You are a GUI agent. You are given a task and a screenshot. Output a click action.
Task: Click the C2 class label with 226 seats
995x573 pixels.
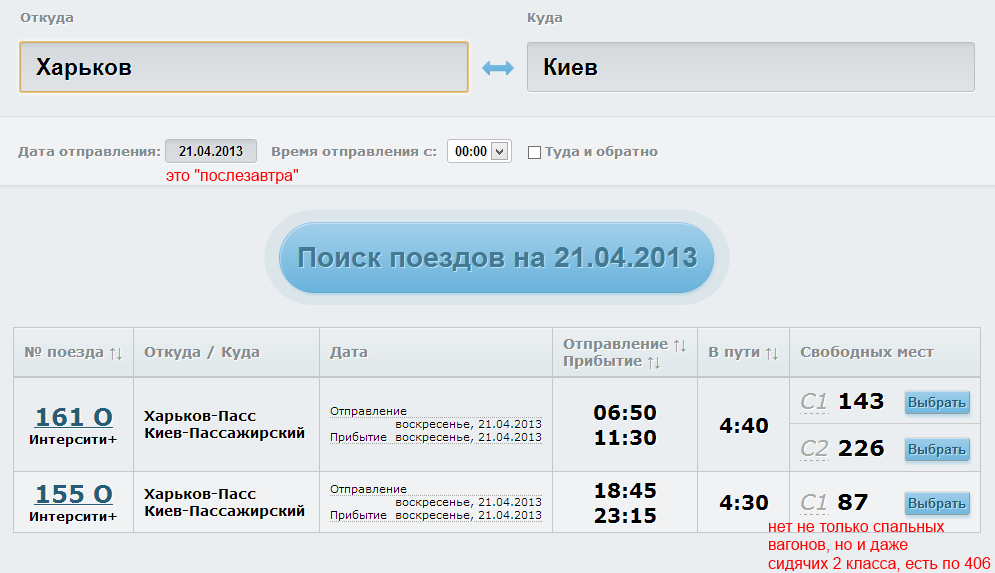click(814, 449)
